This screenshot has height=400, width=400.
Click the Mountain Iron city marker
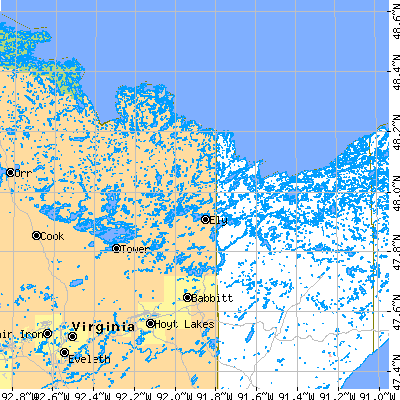tap(48, 333)
